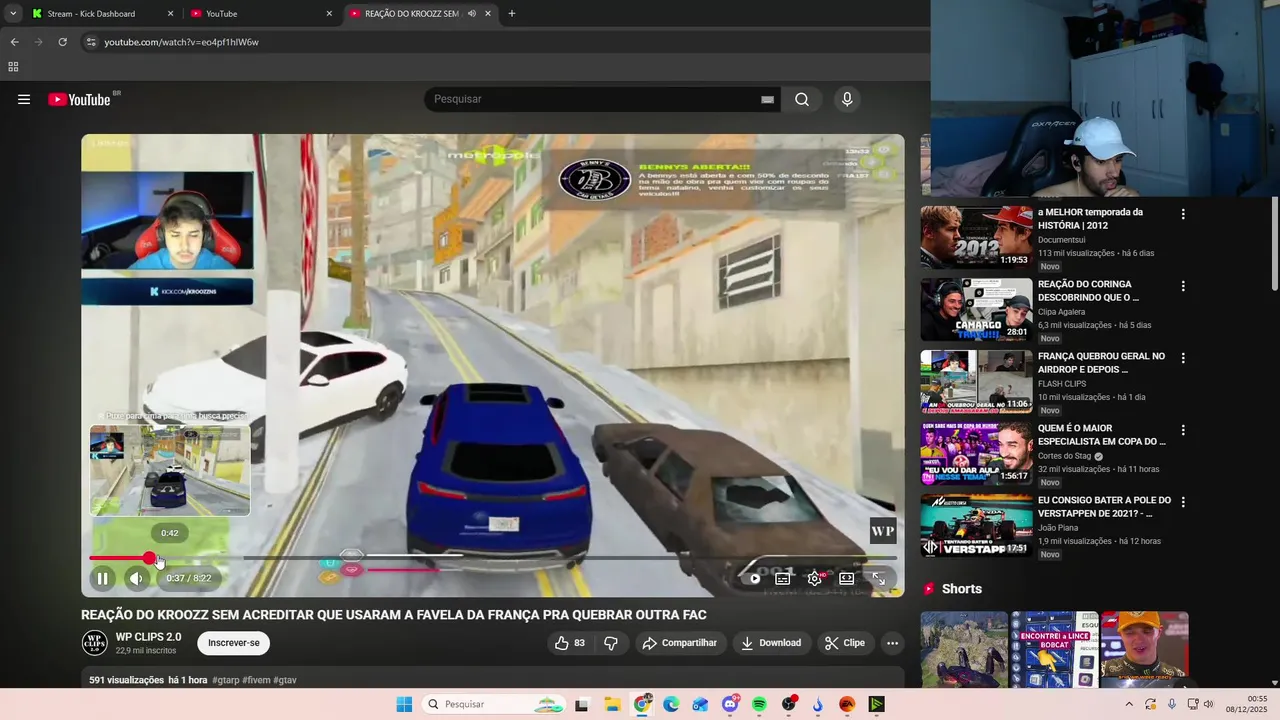Open 'a MELHOR temporada da HISTÓRIA' thumbnail
Viewport: 1280px width, 720px height.
[976, 237]
